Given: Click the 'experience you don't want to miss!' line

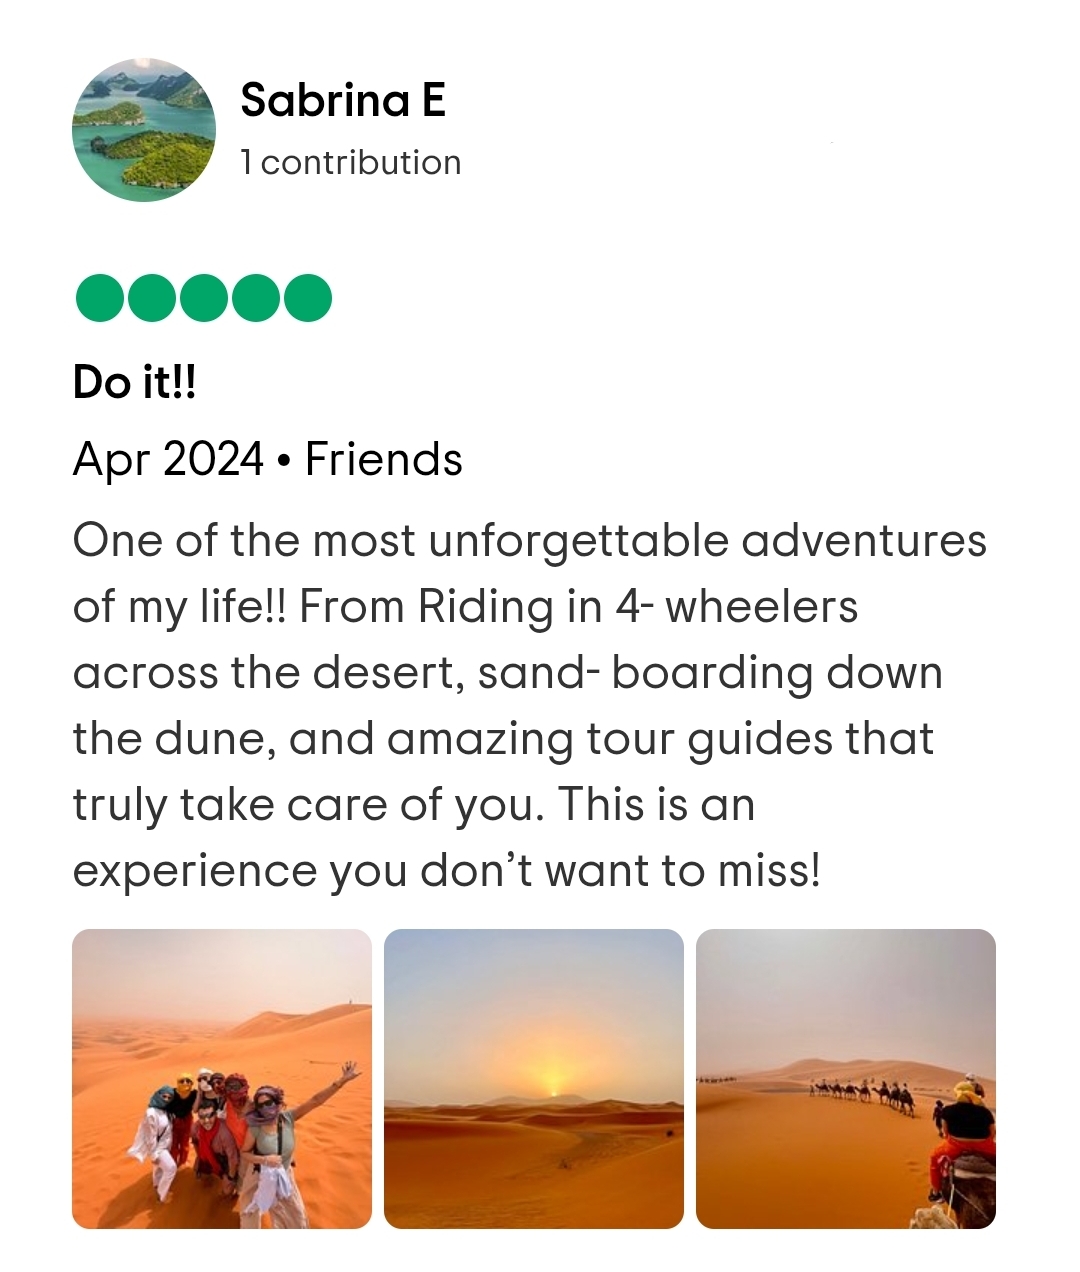Looking at the screenshot, I should [x=447, y=871].
